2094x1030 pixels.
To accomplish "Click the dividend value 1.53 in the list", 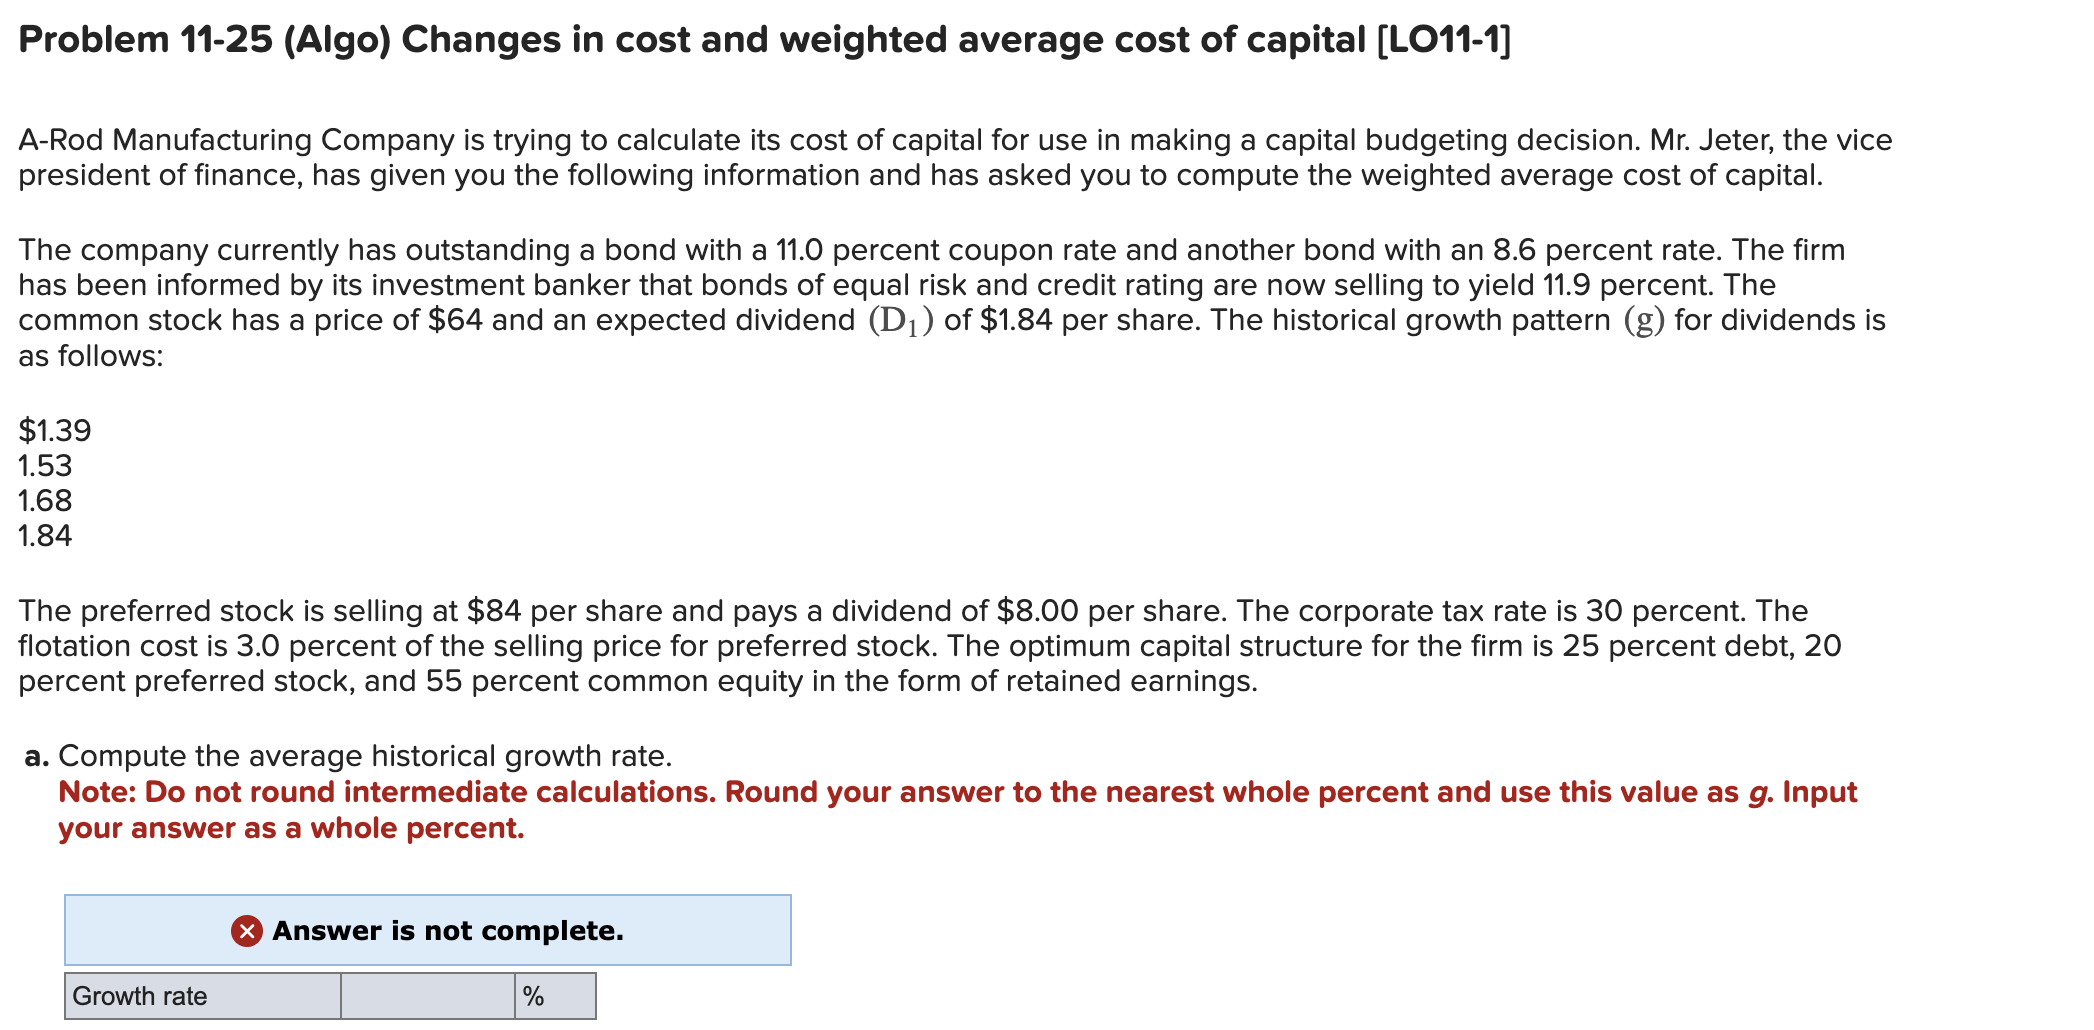I will coord(44,465).
